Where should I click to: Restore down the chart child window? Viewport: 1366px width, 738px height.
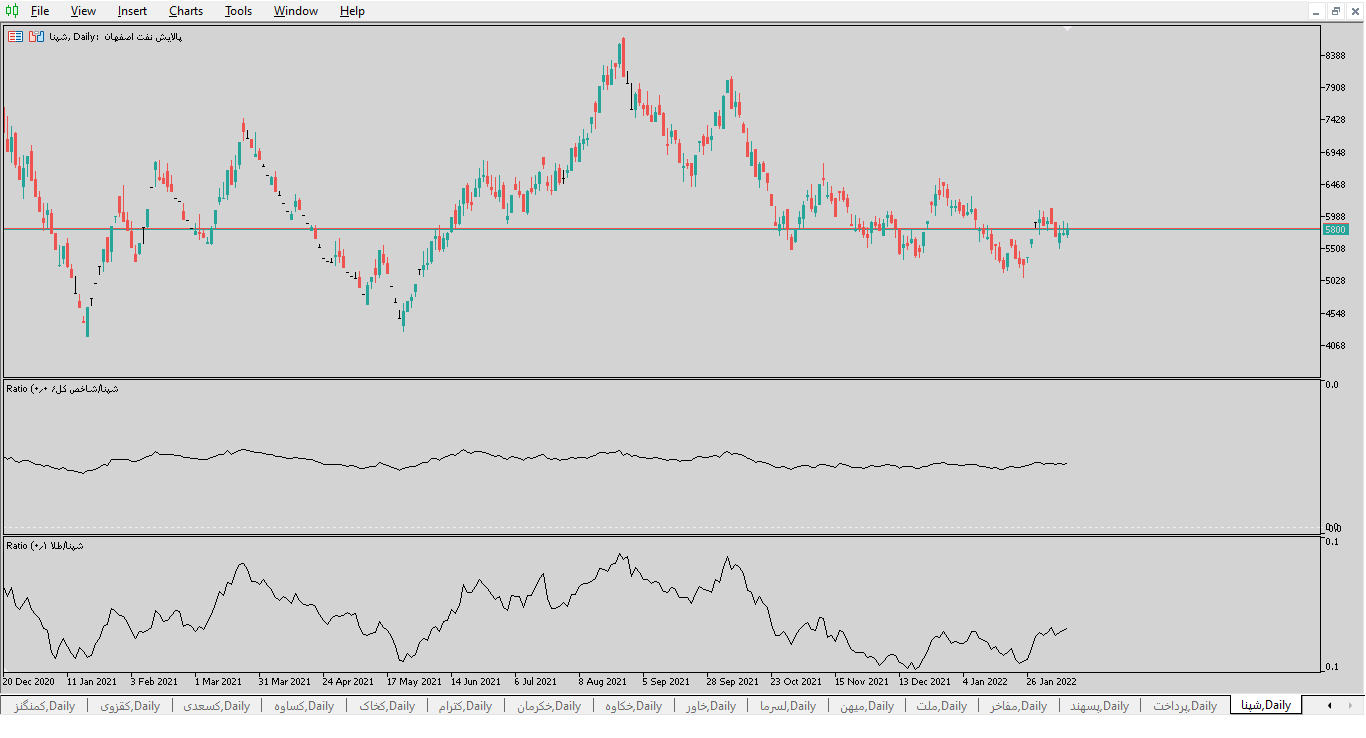(1336, 11)
